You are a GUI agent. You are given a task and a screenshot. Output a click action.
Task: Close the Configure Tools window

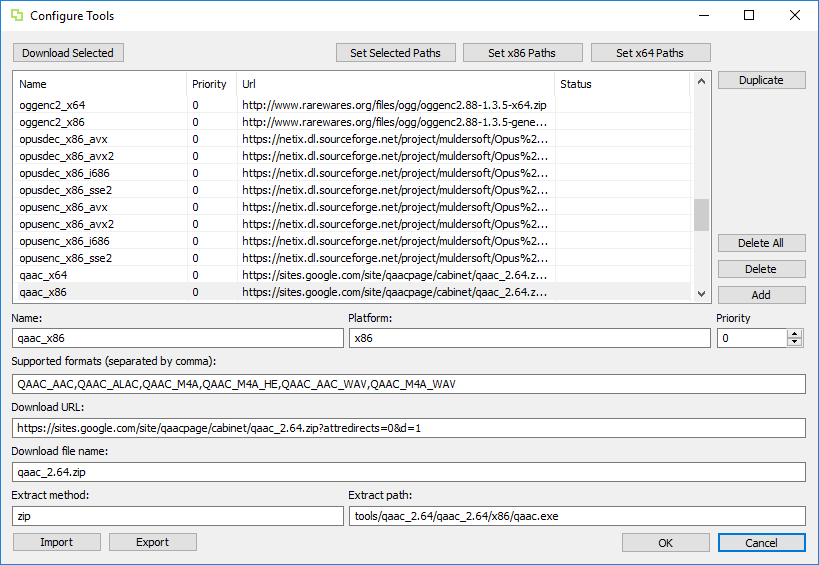[794, 15]
